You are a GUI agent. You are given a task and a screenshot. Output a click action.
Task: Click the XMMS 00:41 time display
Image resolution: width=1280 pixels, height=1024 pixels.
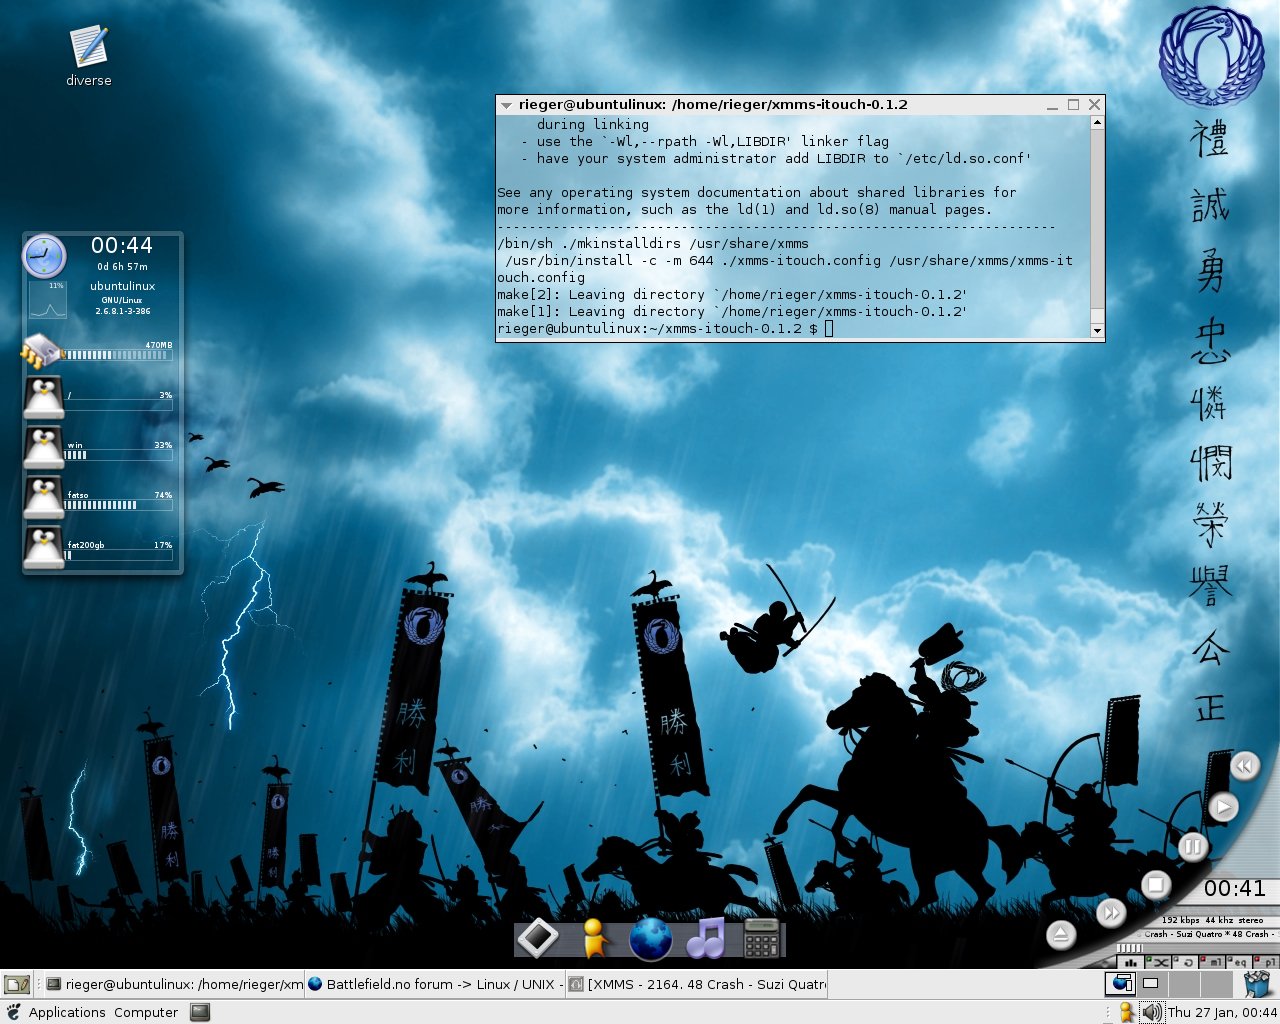pyautogui.click(x=1234, y=888)
